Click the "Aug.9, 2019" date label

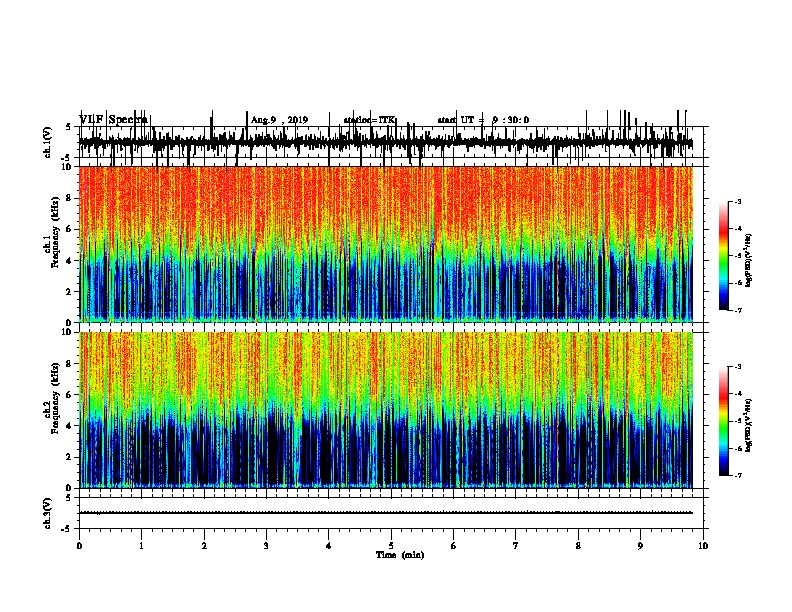tap(279, 120)
